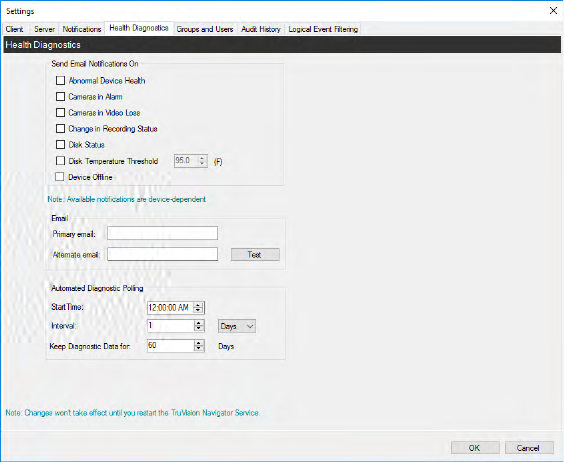Image resolution: width=564 pixels, height=462 pixels.
Task: Check Disk Temperature Threshold option
Action: click(x=60, y=160)
